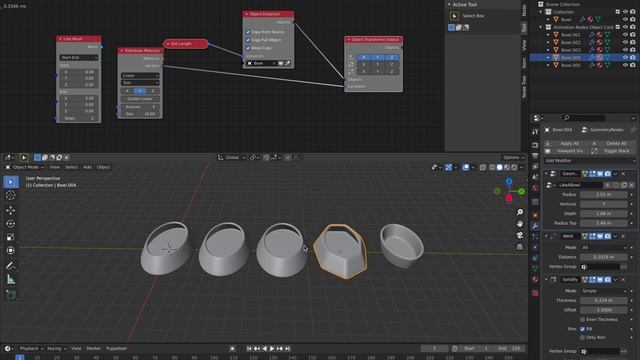Screen dimensions: 640x360
Task: Adjust the Weld Distance value slider
Action: pos(604,257)
